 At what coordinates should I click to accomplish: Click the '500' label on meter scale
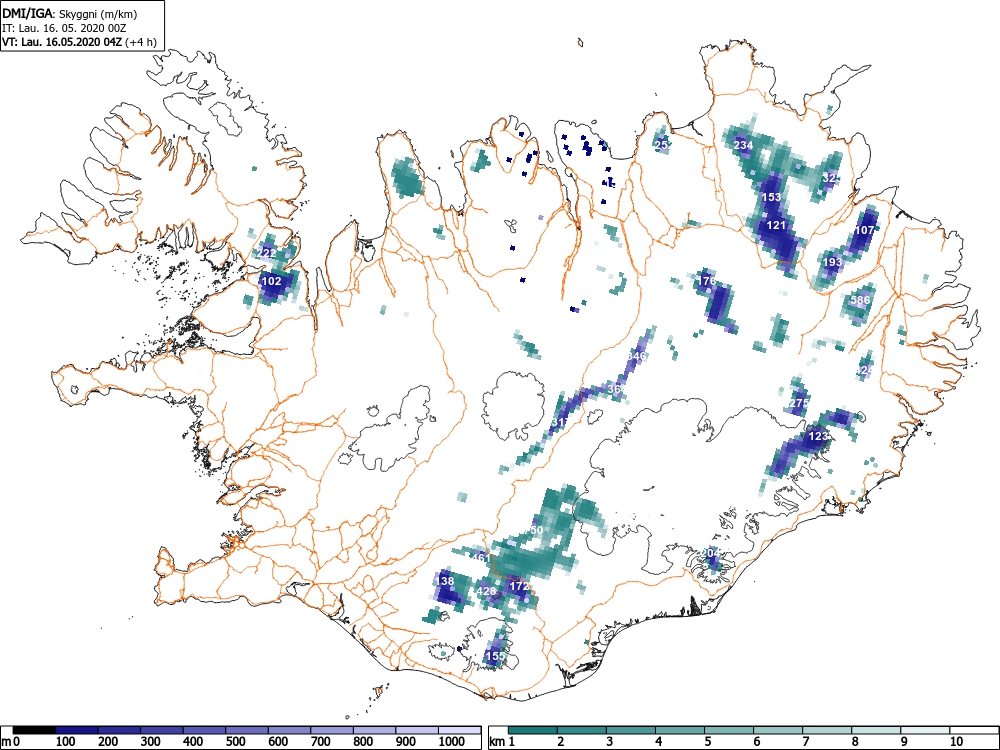[235, 741]
